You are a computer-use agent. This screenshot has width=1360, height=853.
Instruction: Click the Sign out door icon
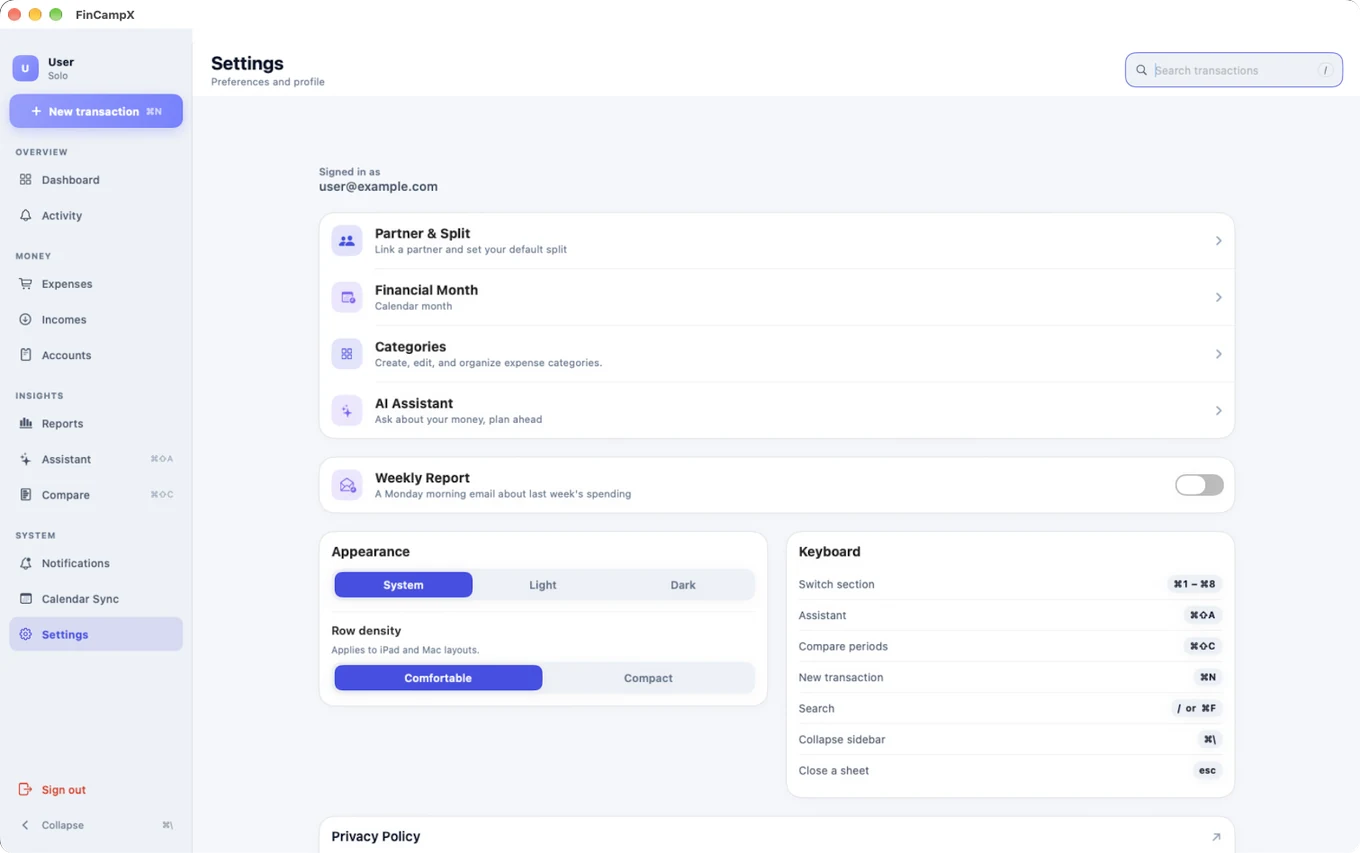pos(26,790)
